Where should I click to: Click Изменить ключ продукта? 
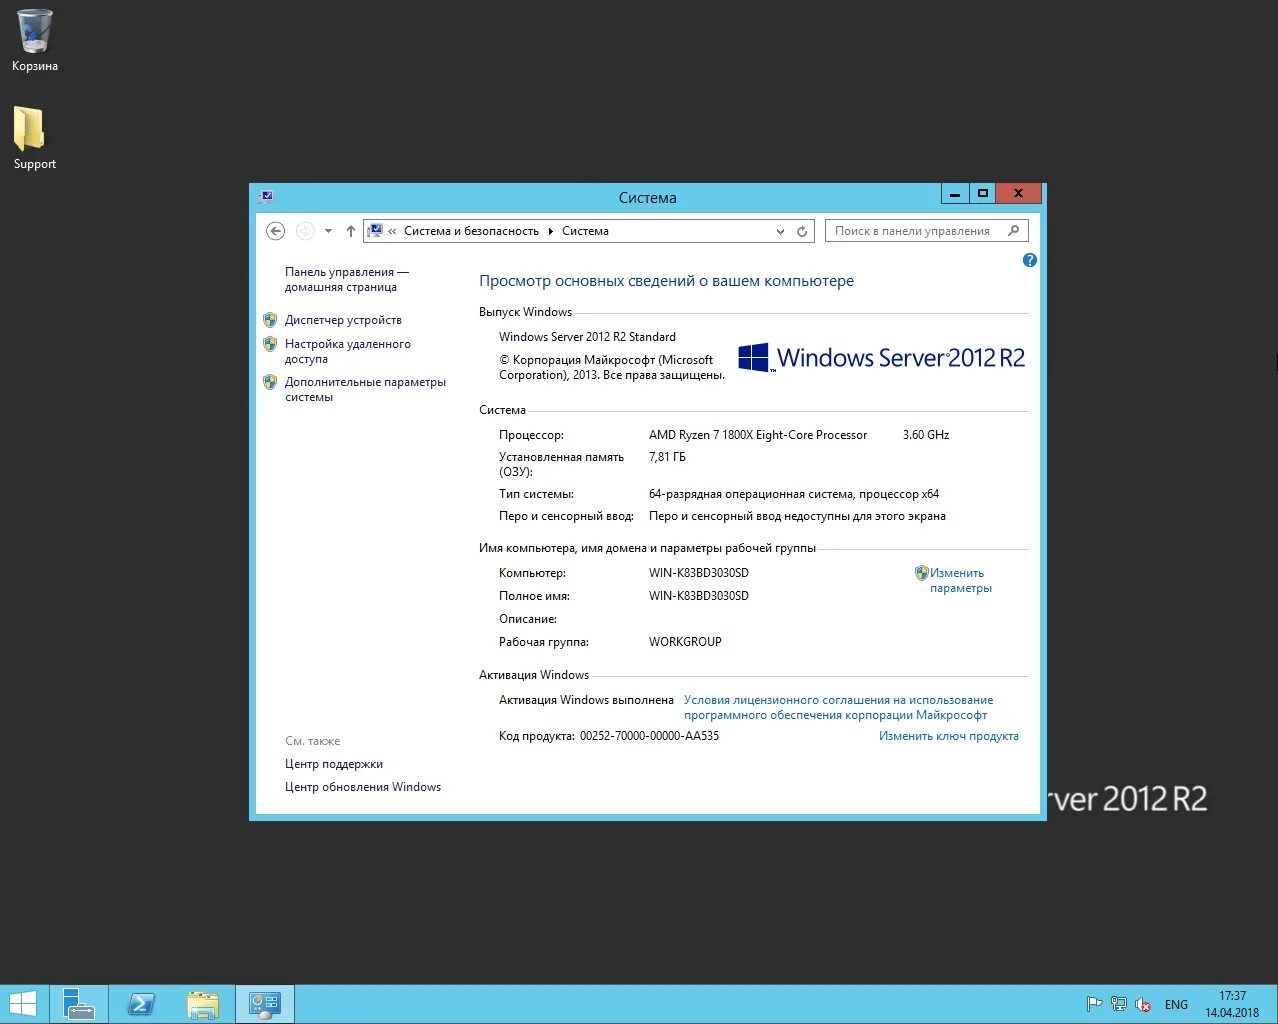pos(949,736)
